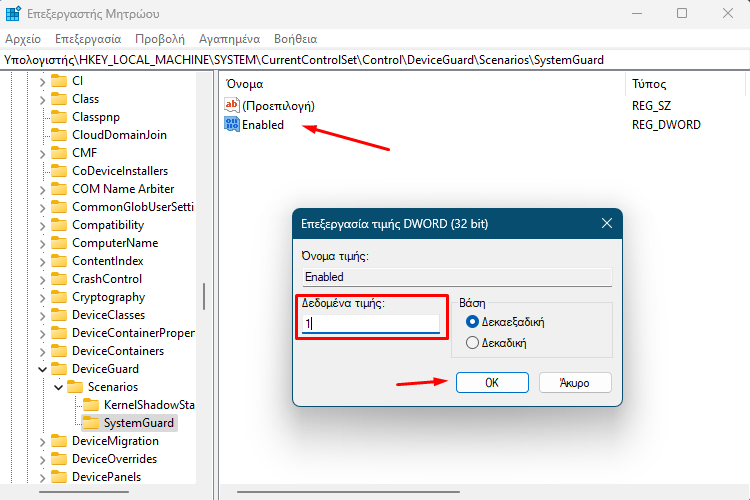Select the CloudDomainJoin folder icon
The width and height of the screenshot is (750, 500).
[x=59, y=134]
